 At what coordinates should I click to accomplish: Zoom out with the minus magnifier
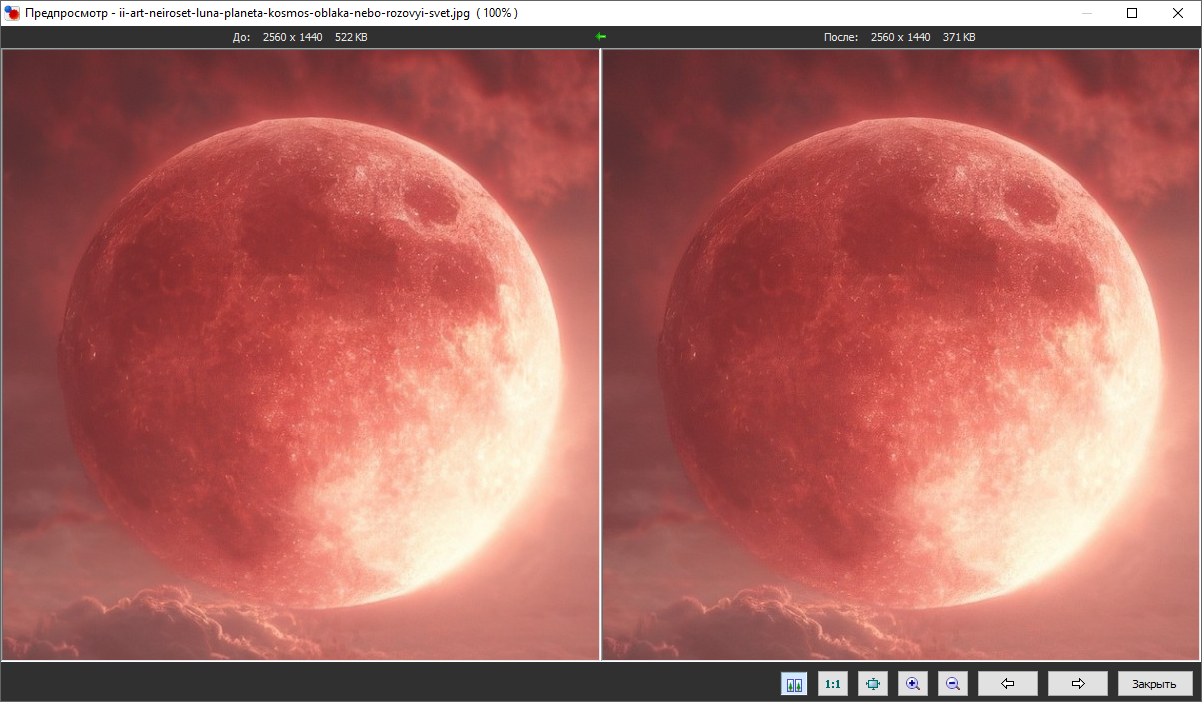tap(952, 684)
